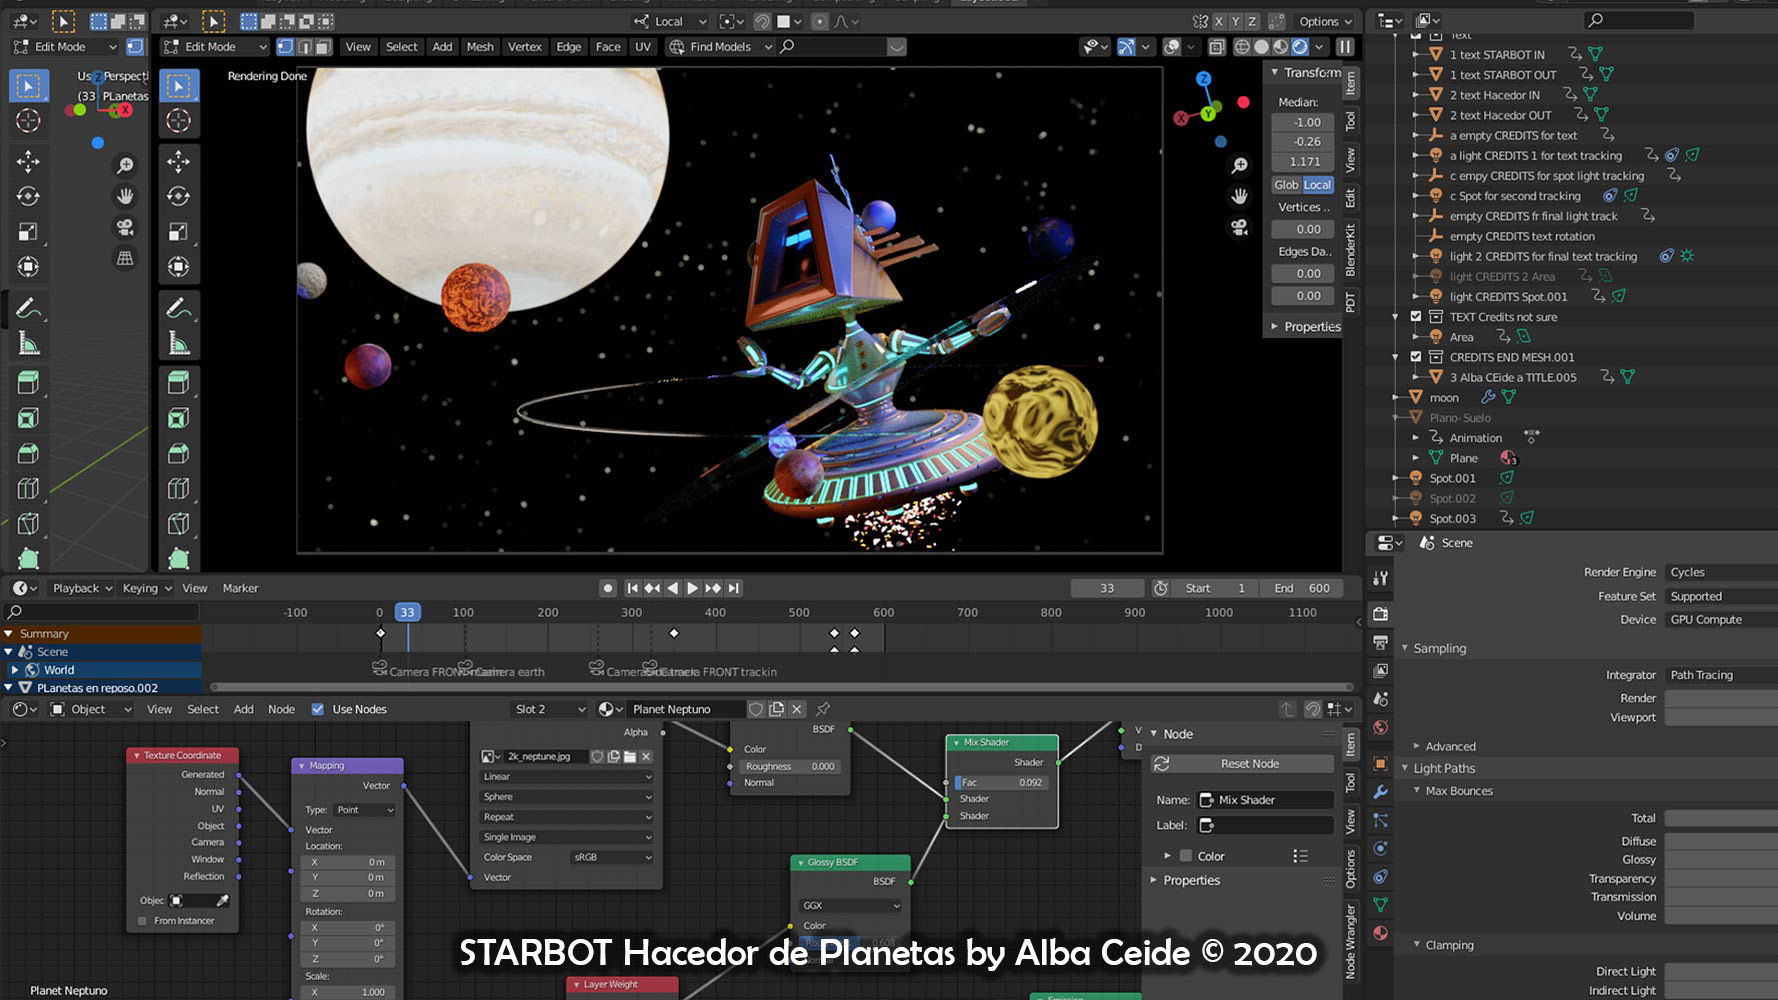
Task: Select the Extrude Region tool in main viewport
Action: coord(179,382)
